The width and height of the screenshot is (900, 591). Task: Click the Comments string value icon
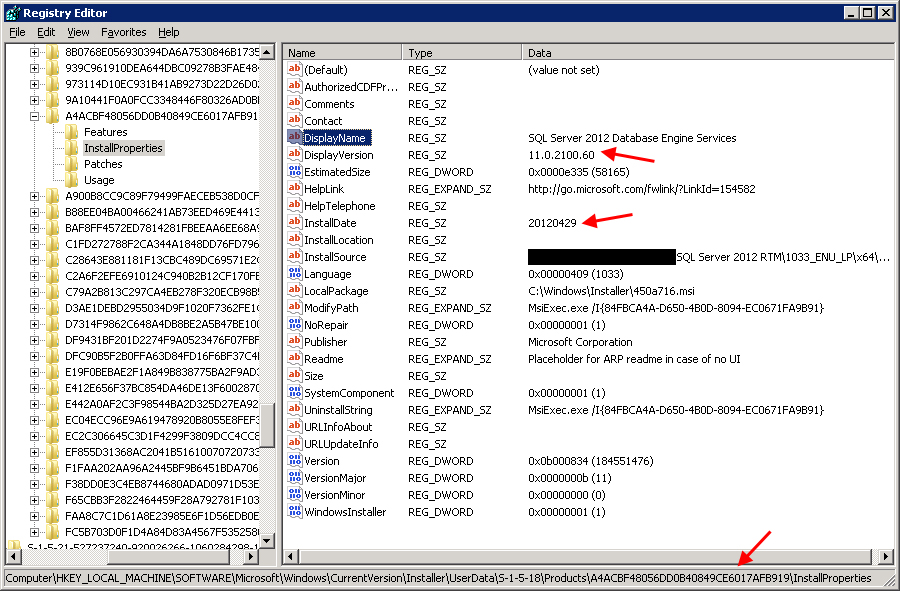coord(294,103)
